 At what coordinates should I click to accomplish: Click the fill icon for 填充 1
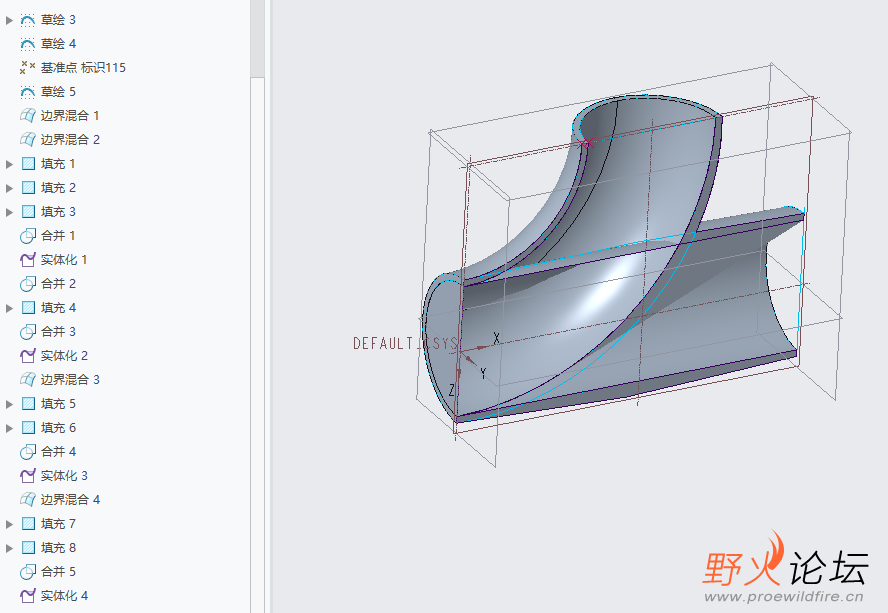pos(28,164)
